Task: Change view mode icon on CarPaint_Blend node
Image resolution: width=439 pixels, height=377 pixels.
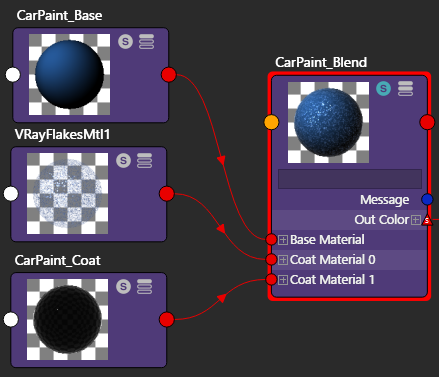Action: coord(405,89)
